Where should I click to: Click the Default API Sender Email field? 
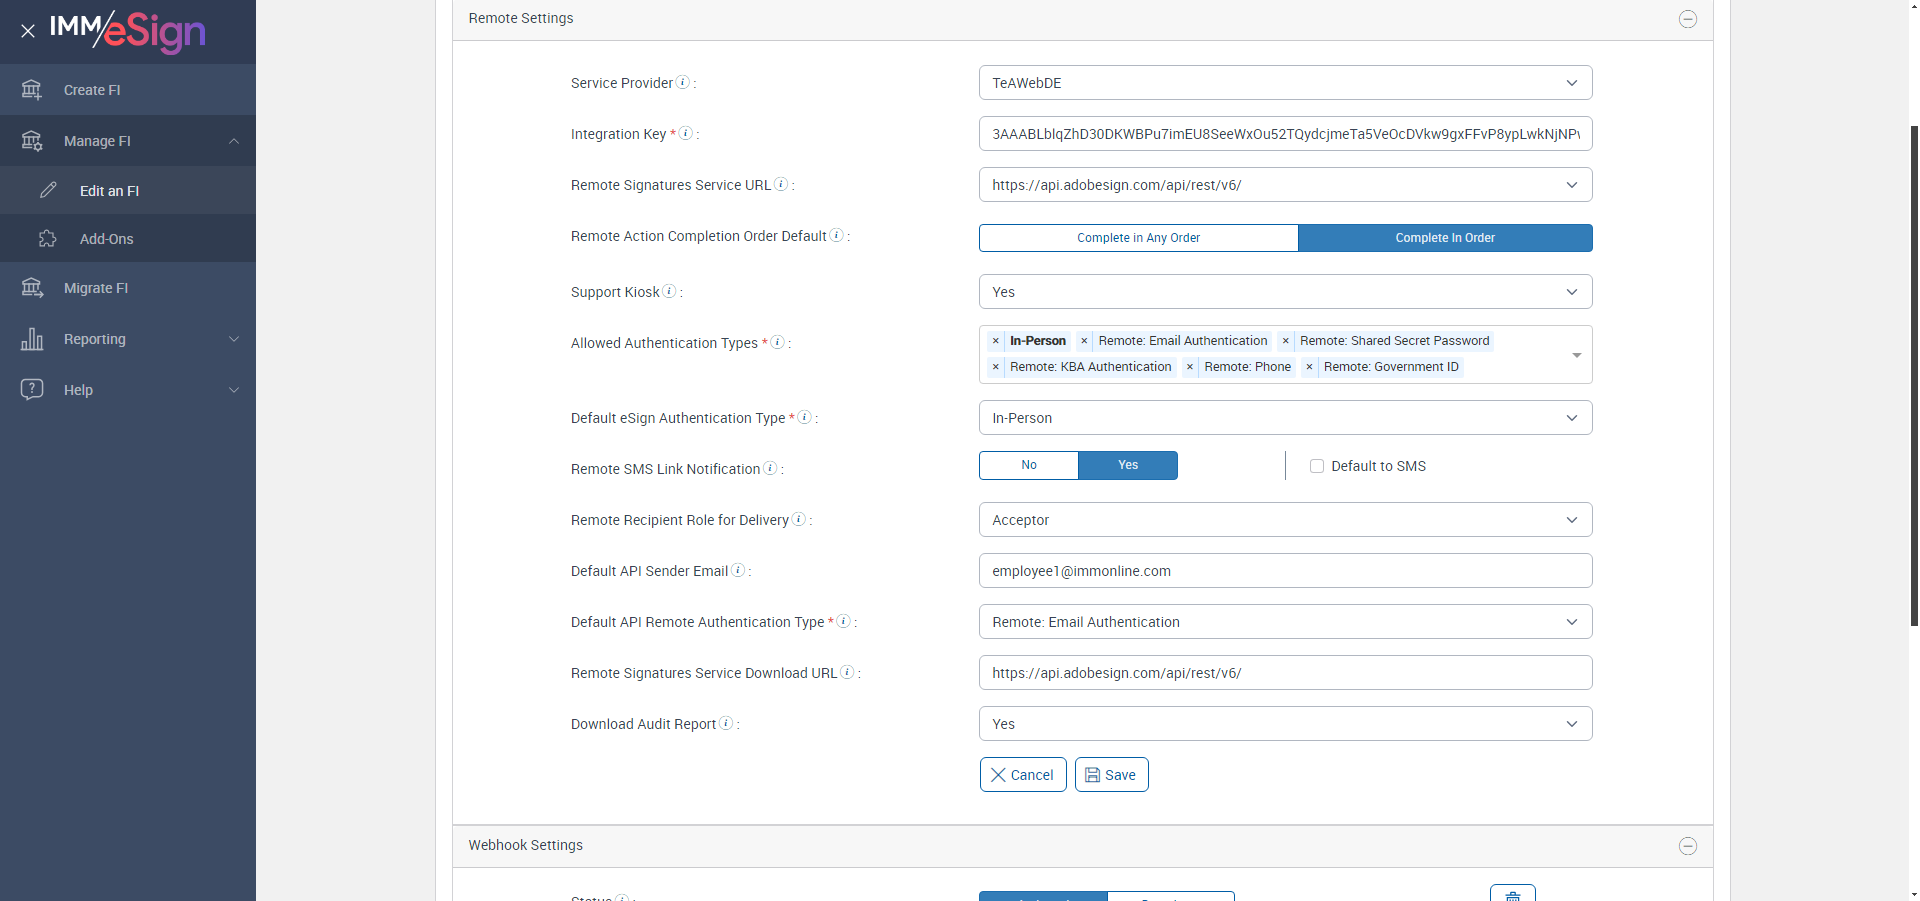[1285, 571]
